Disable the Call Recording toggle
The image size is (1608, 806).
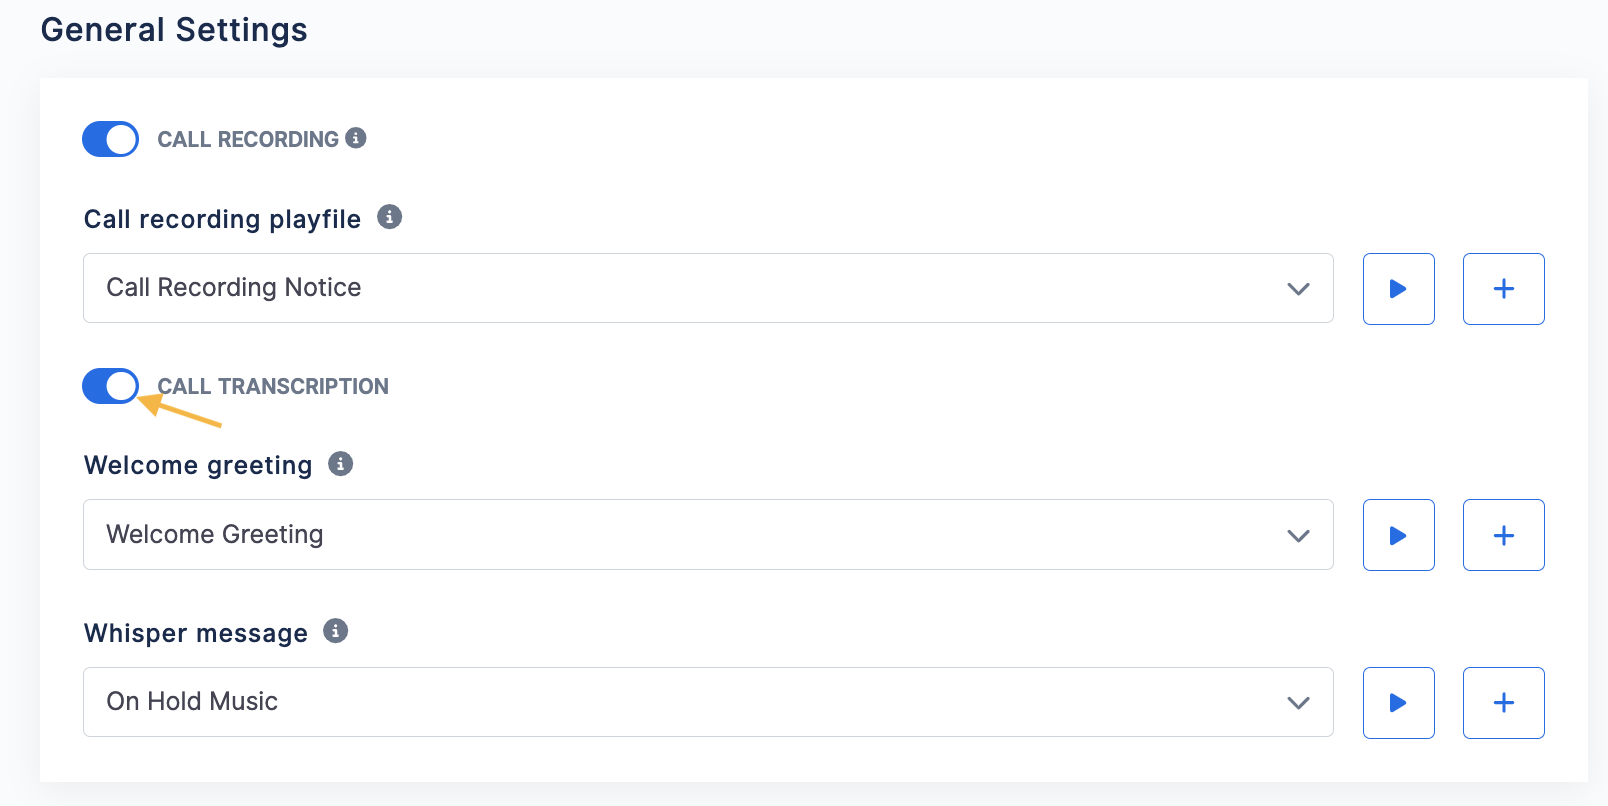click(x=110, y=139)
